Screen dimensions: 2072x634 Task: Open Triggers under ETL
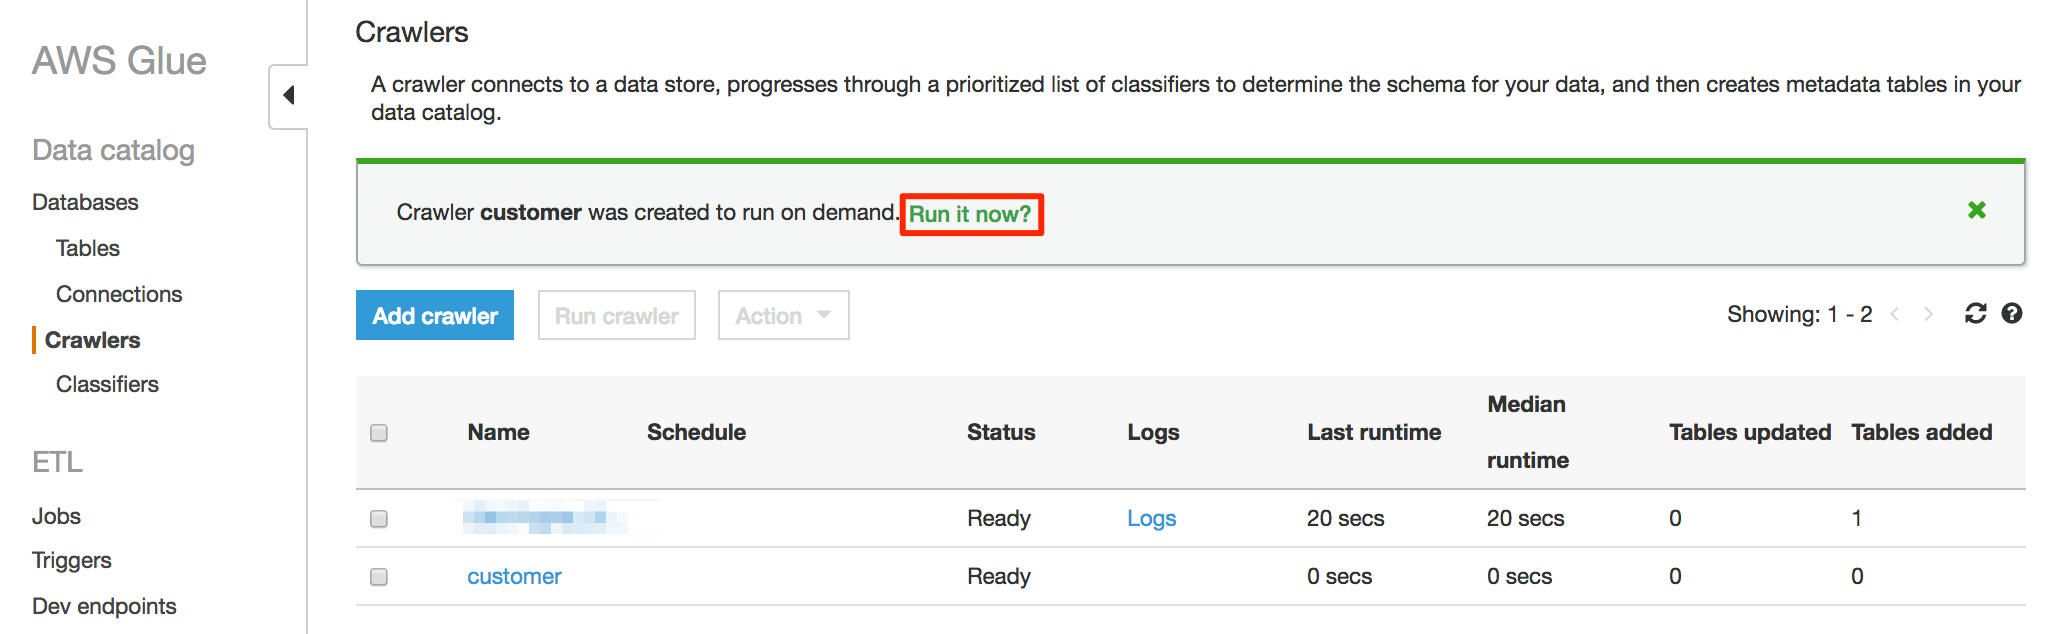click(x=71, y=560)
